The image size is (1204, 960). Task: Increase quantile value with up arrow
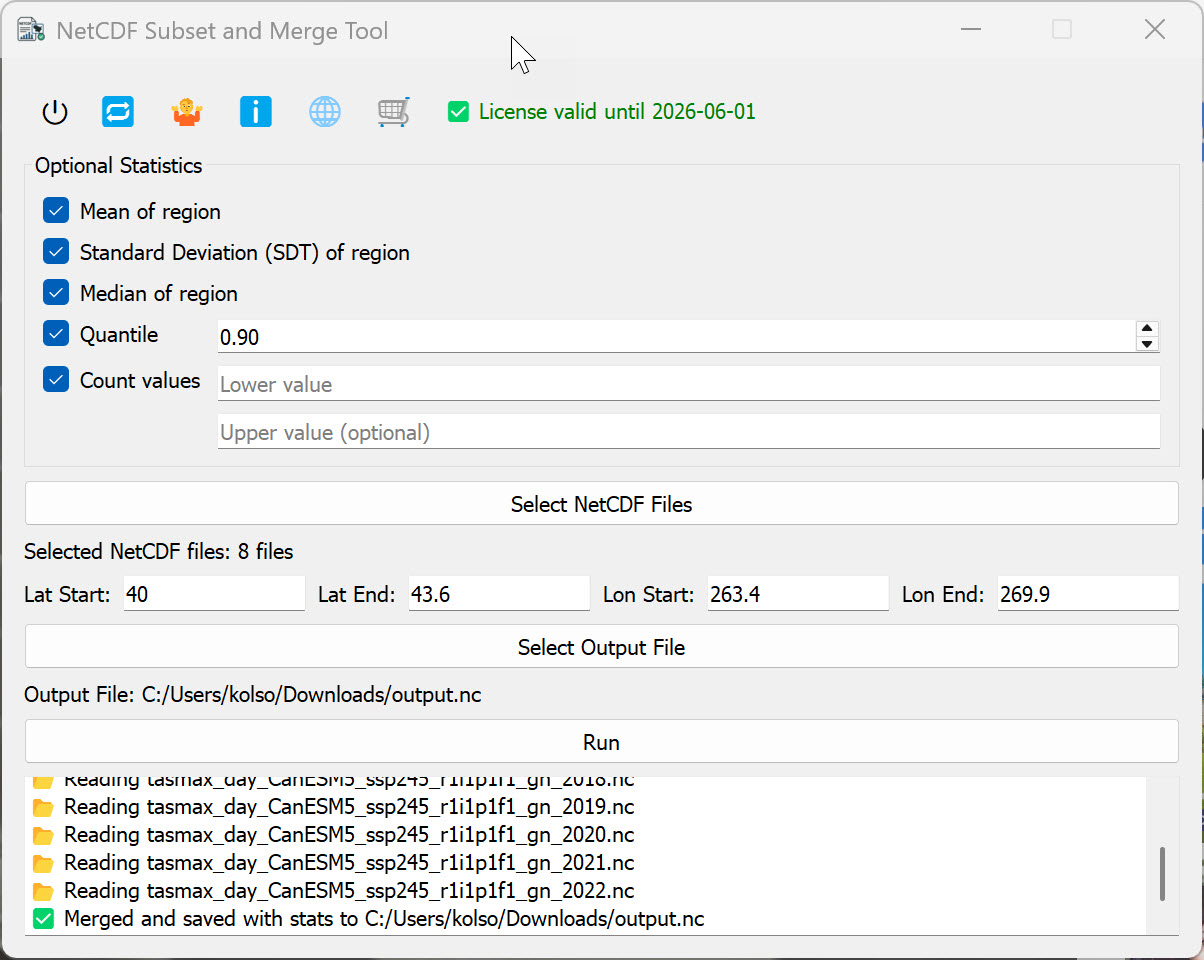(1147, 329)
